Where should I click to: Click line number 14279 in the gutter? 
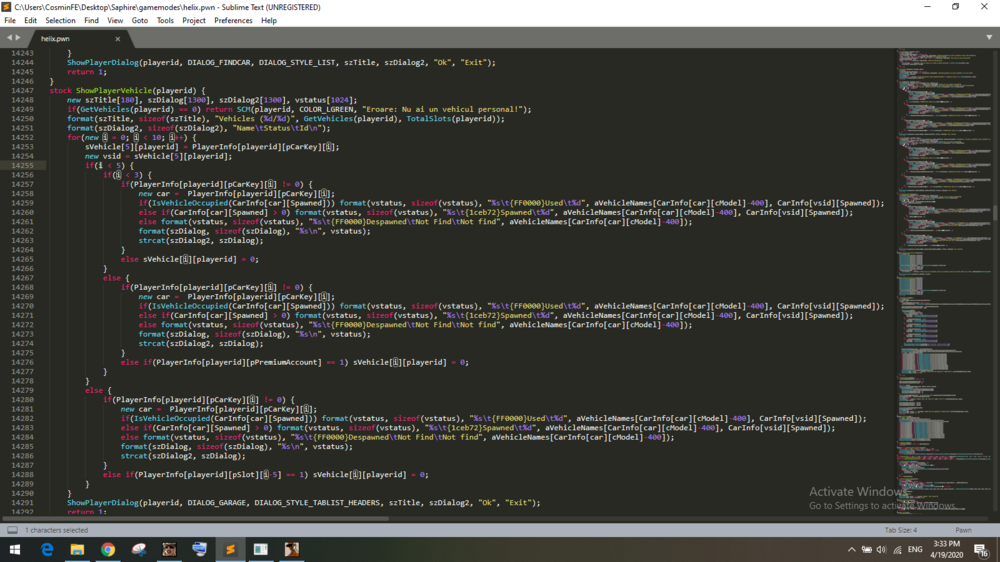tap(22, 390)
